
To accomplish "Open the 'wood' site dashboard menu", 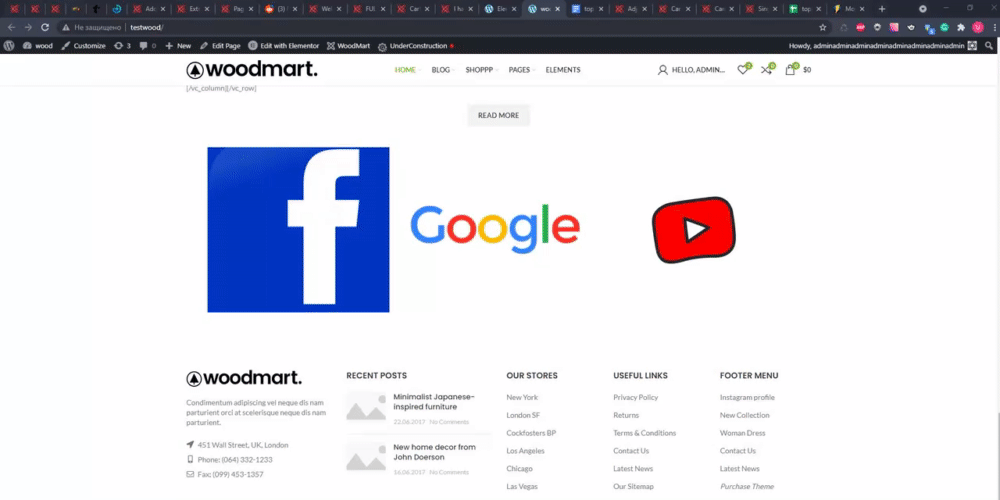I will coord(38,46).
